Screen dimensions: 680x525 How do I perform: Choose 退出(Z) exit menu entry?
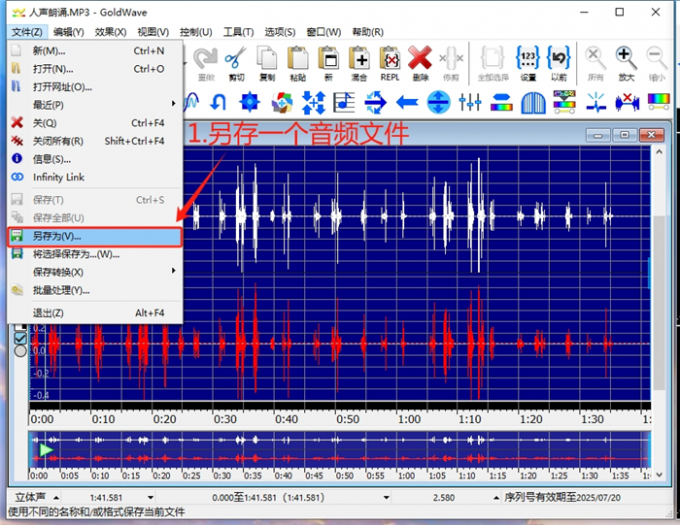pos(95,313)
